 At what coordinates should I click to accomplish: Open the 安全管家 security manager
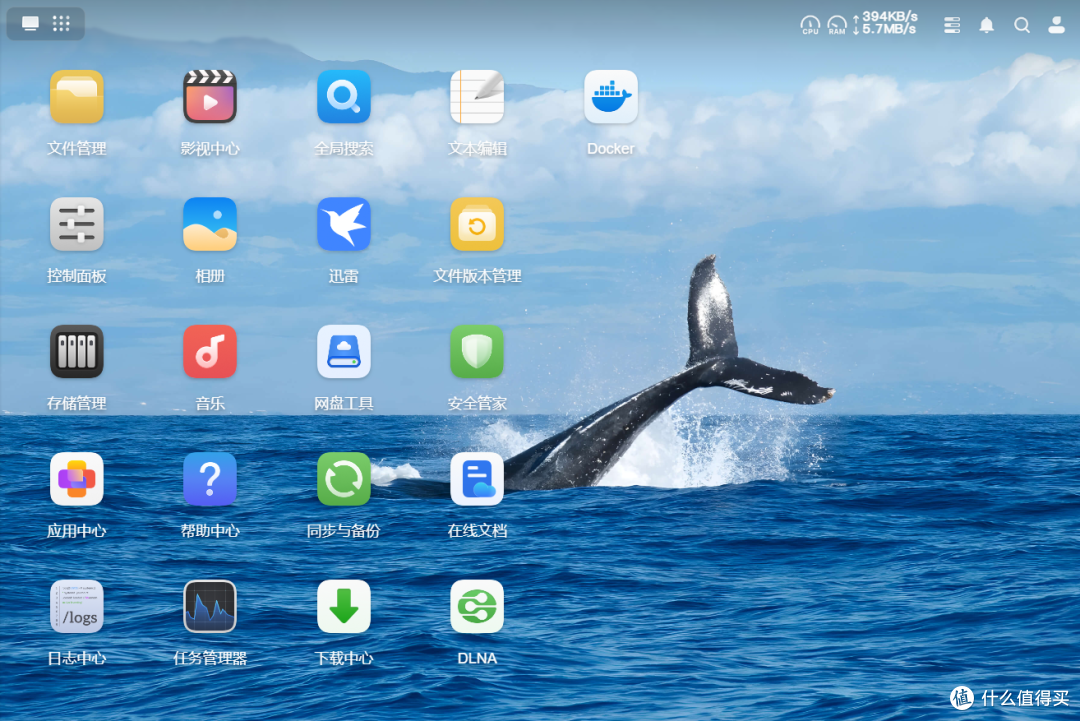click(477, 352)
